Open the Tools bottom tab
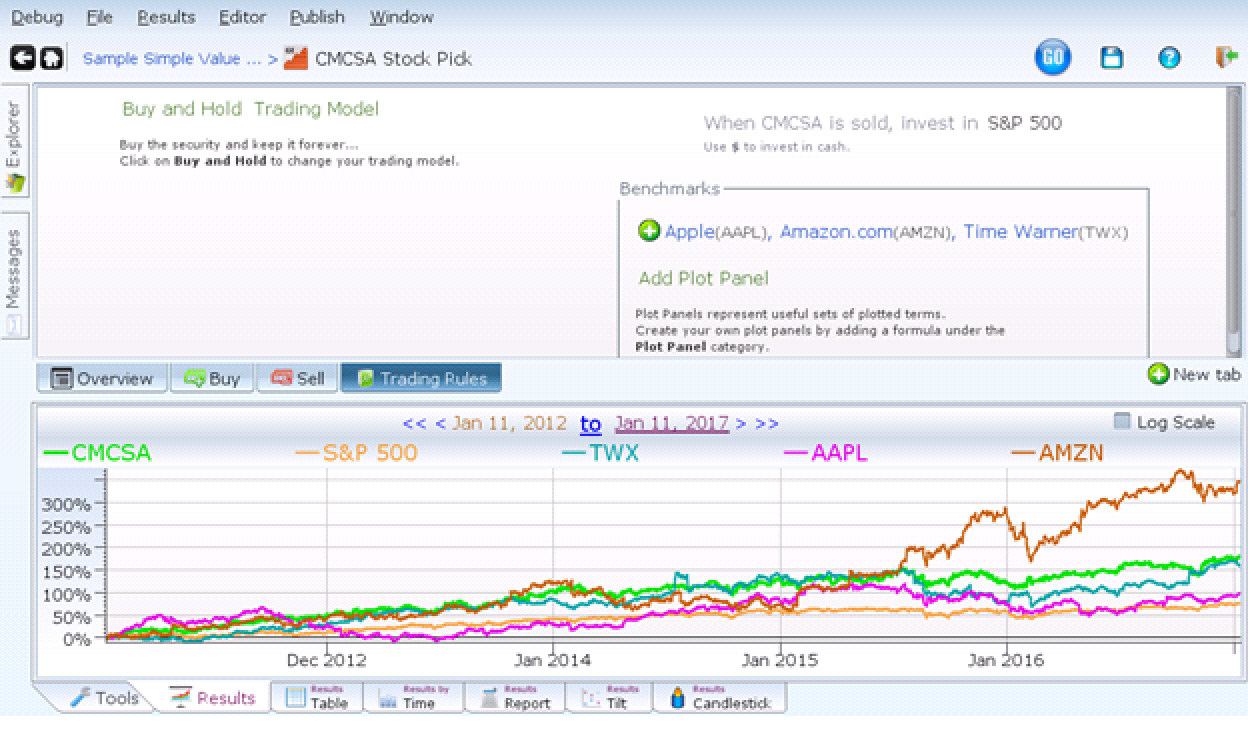The width and height of the screenshot is (1248, 740). pos(104,698)
